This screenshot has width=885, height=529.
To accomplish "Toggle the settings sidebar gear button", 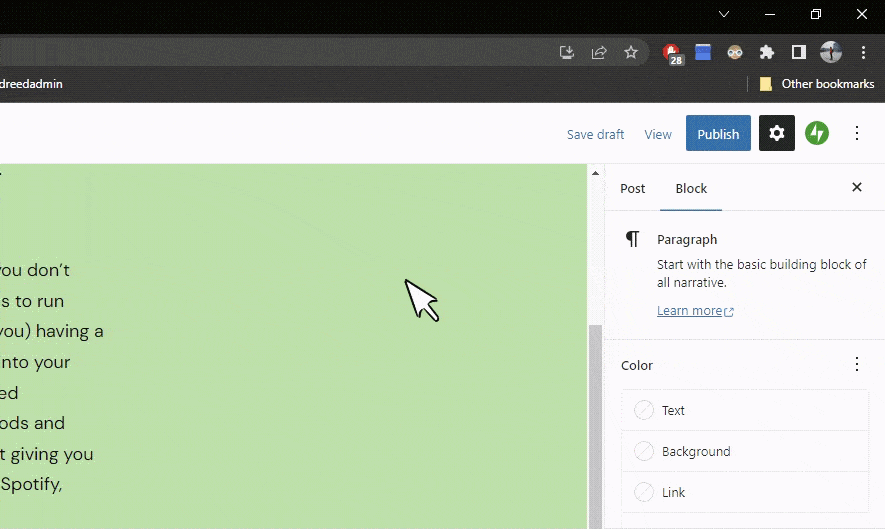I will pyautogui.click(x=776, y=134).
